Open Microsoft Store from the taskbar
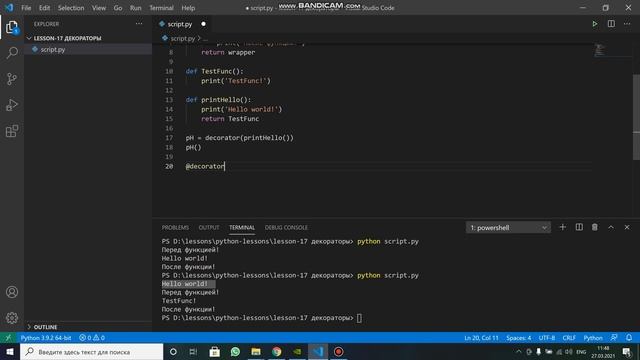 pyautogui.click(x=214, y=351)
